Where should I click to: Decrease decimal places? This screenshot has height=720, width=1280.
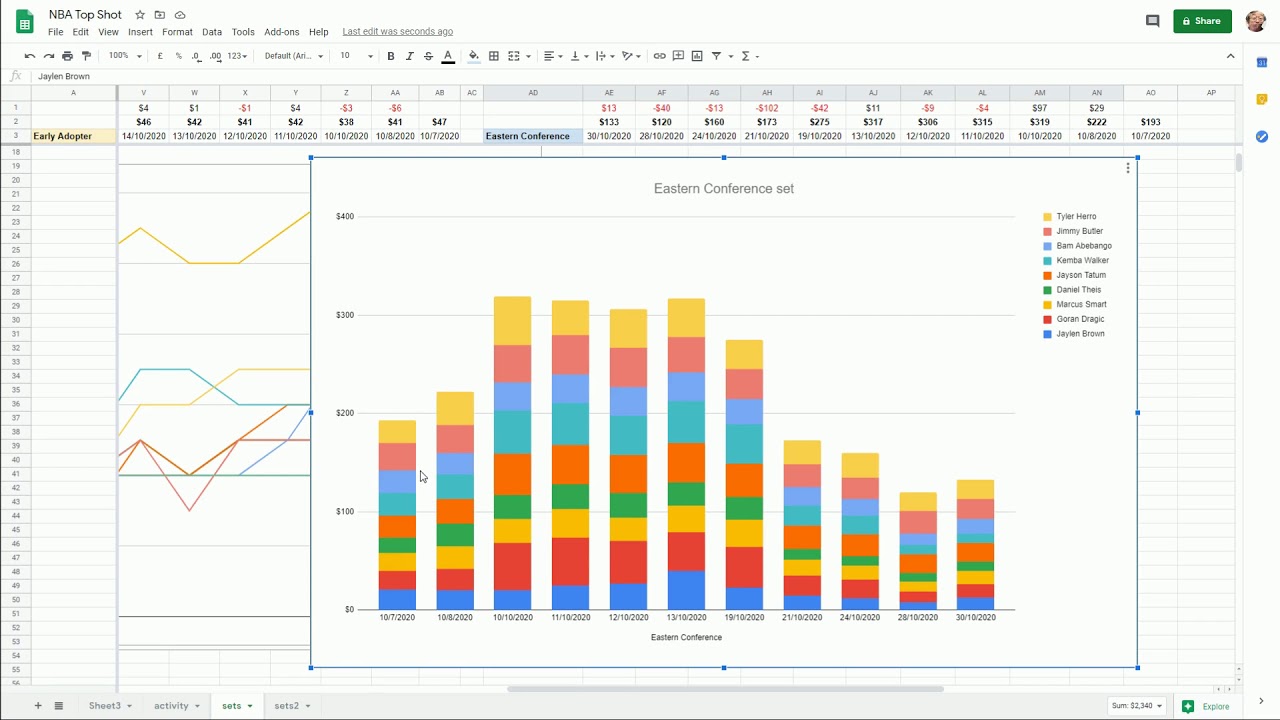(196, 56)
